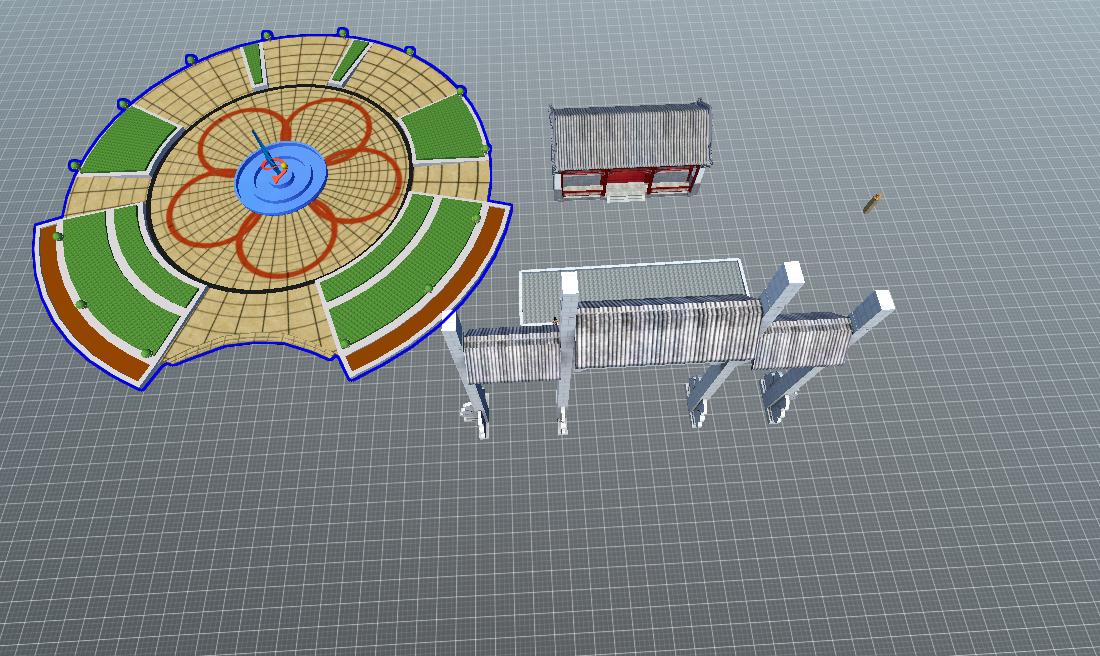Click the narrow green wedge at the plaza's top-left
The height and width of the screenshot is (656, 1100).
point(253,64)
